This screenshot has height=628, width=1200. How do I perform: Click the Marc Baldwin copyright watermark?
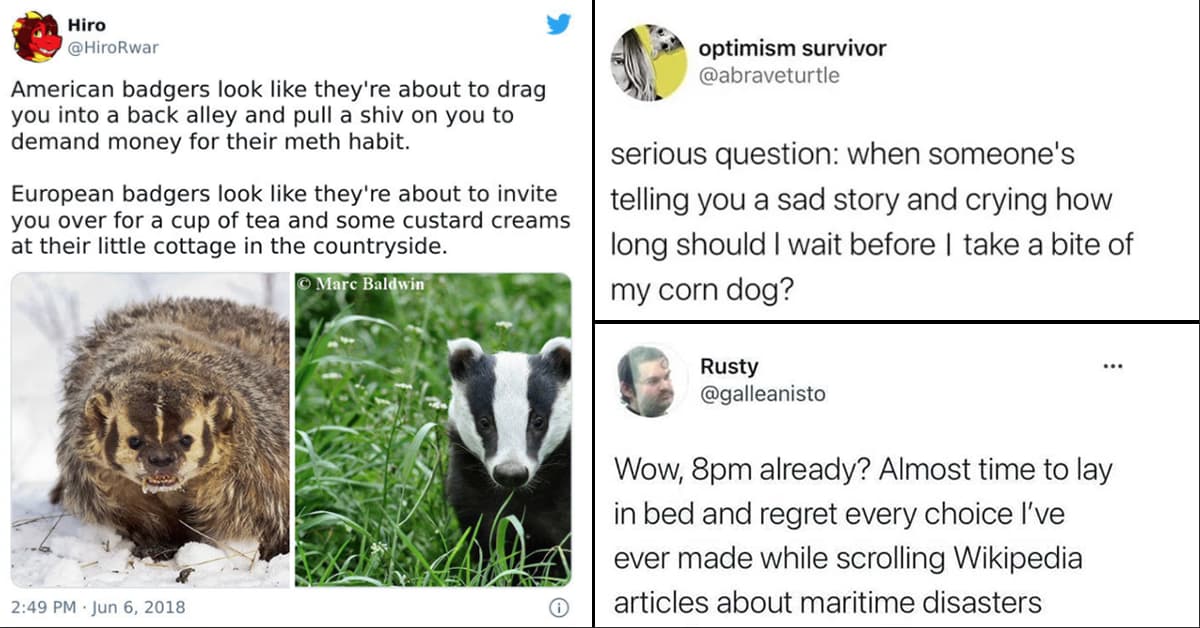(361, 284)
